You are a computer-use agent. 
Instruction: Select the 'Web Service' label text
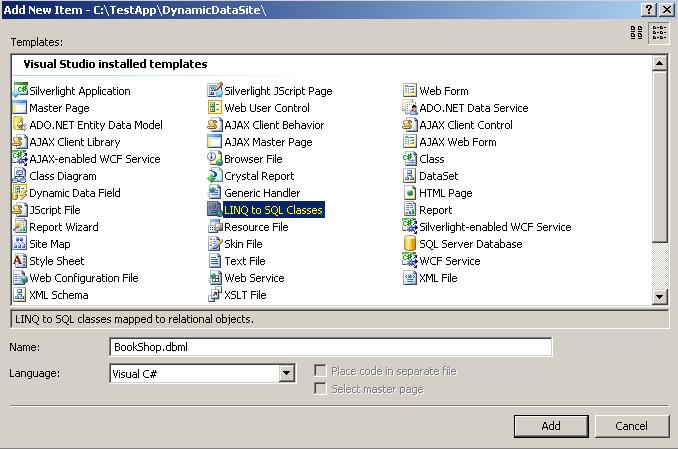(254, 278)
